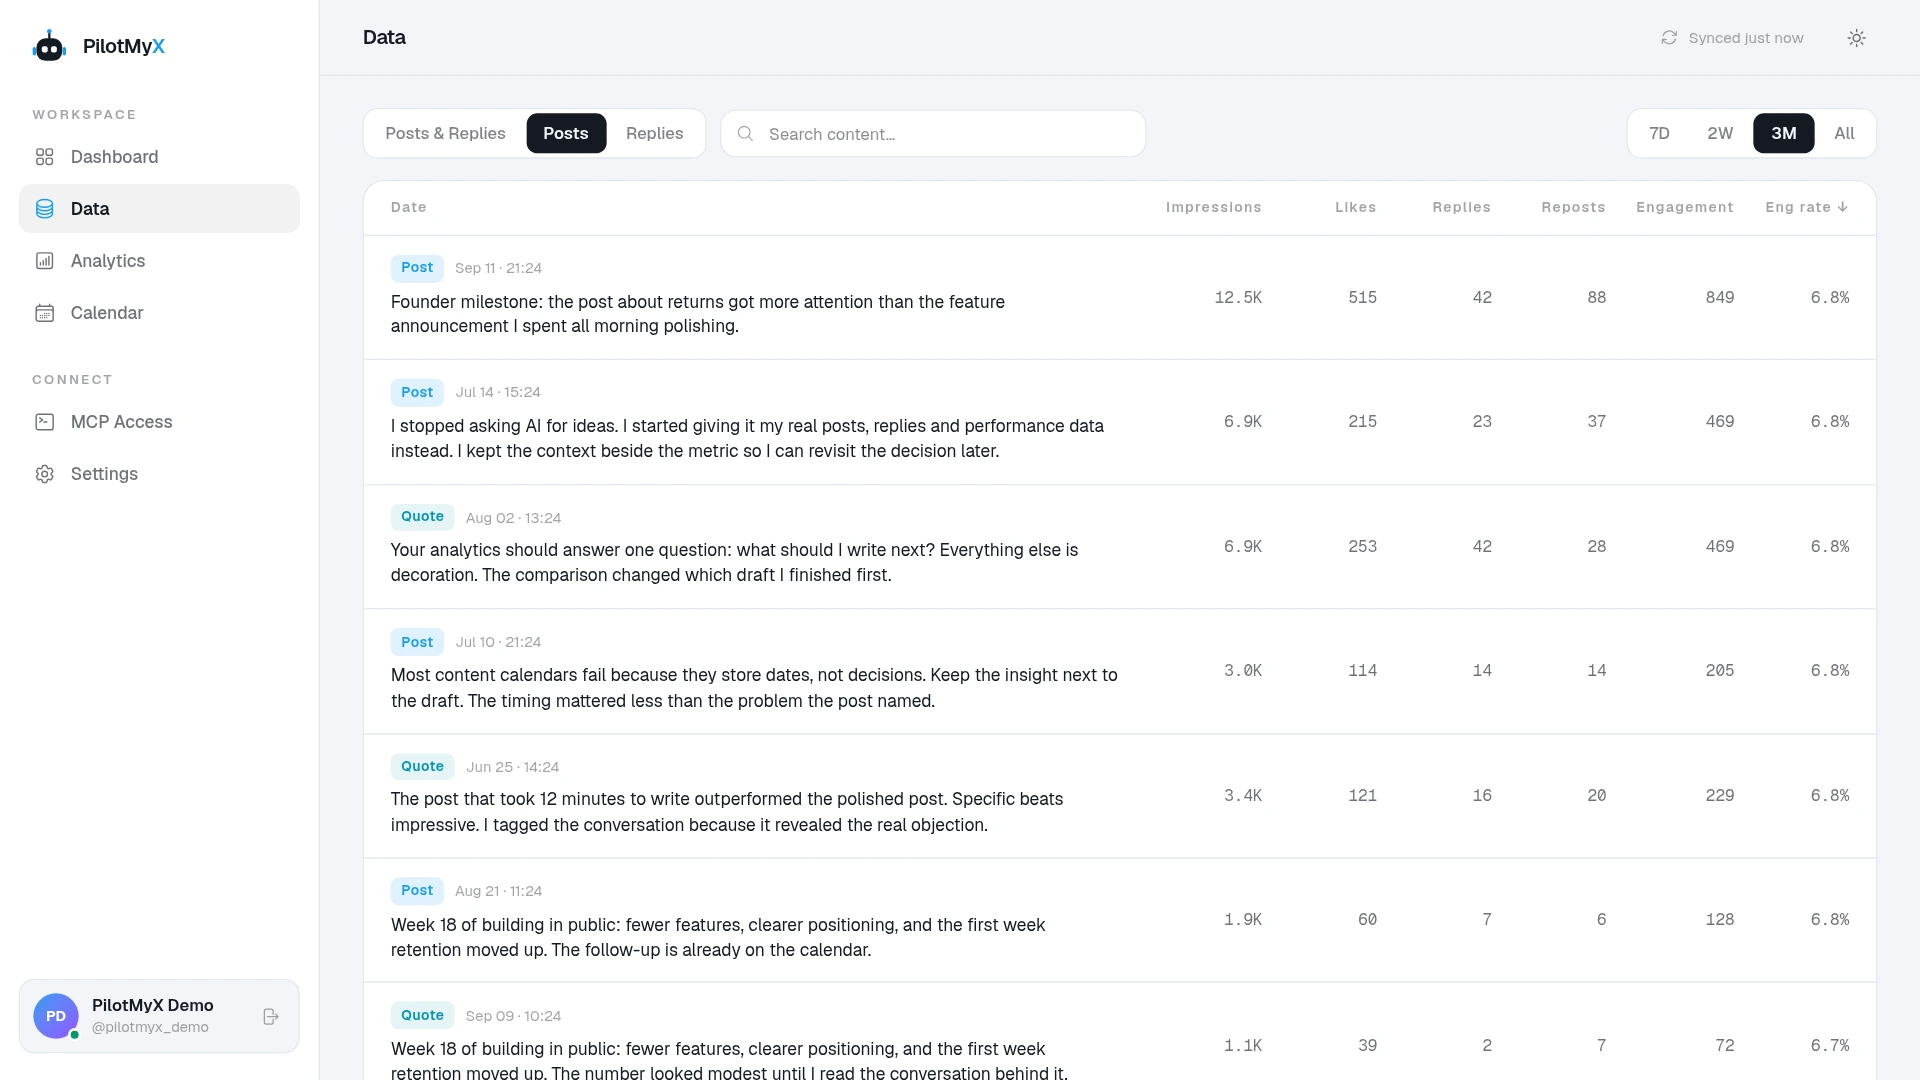The image size is (1920, 1080).
Task: Click the Settings gear icon
Action: tap(45, 474)
